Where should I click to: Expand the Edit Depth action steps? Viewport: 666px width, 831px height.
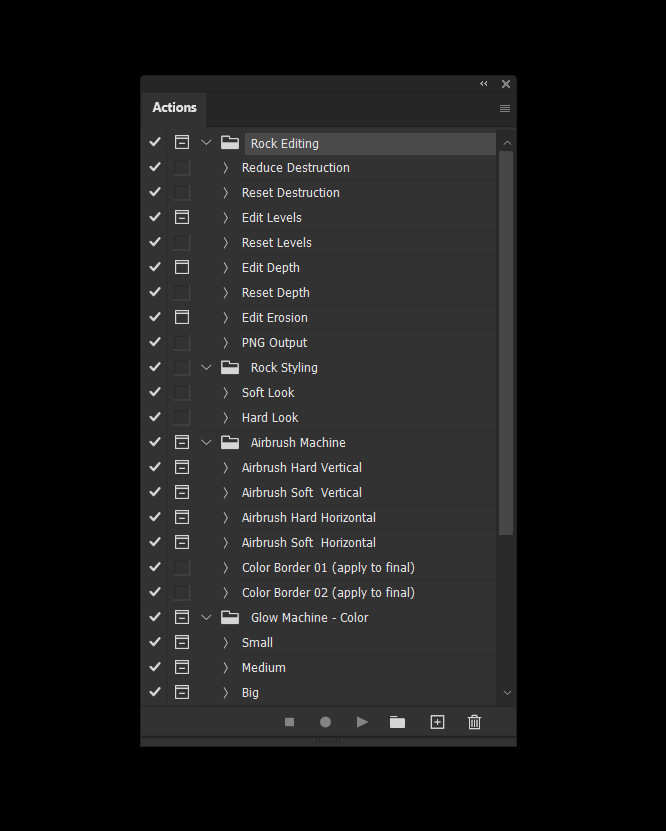pos(225,268)
